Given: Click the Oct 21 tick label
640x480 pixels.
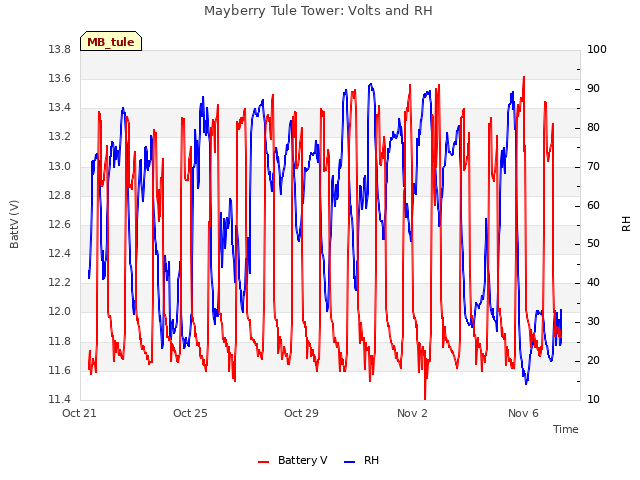Looking at the screenshot, I should click(79, 413).
